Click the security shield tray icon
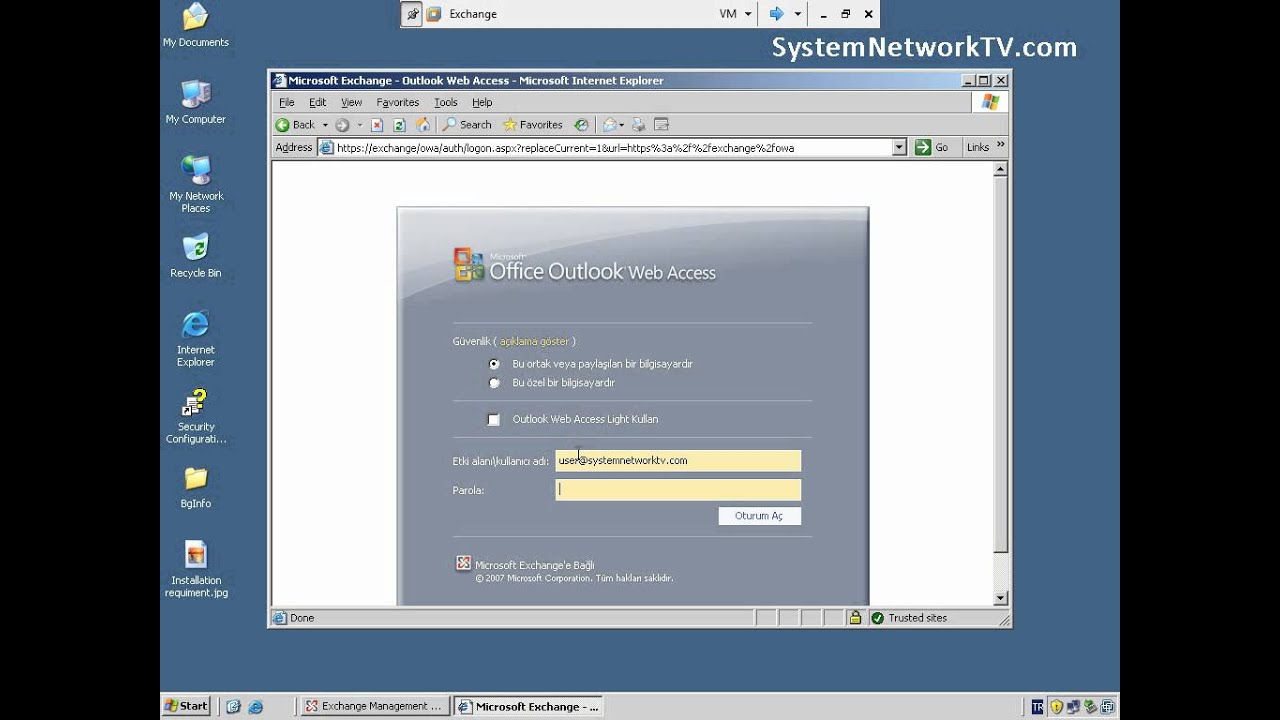 (1056, 706)
